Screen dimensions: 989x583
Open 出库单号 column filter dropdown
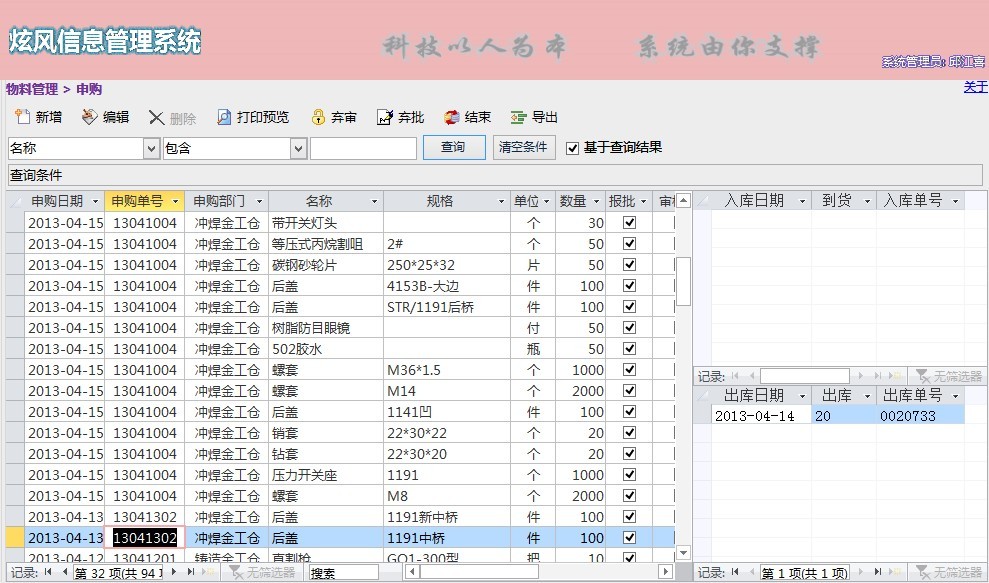[x=956, y=396]
